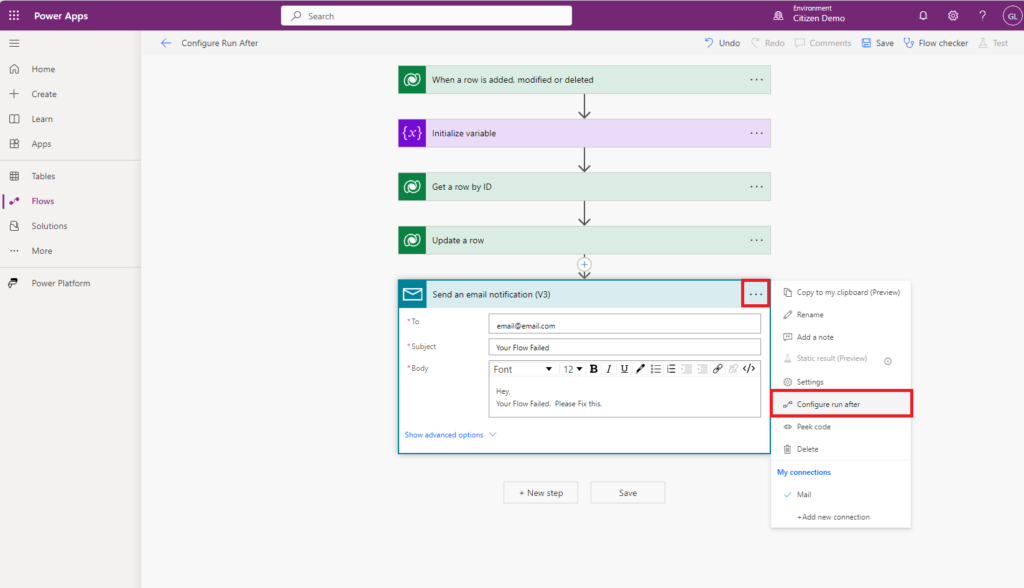
Task: Choose Peek code in the context menu
Action: (x=813, y=427)
